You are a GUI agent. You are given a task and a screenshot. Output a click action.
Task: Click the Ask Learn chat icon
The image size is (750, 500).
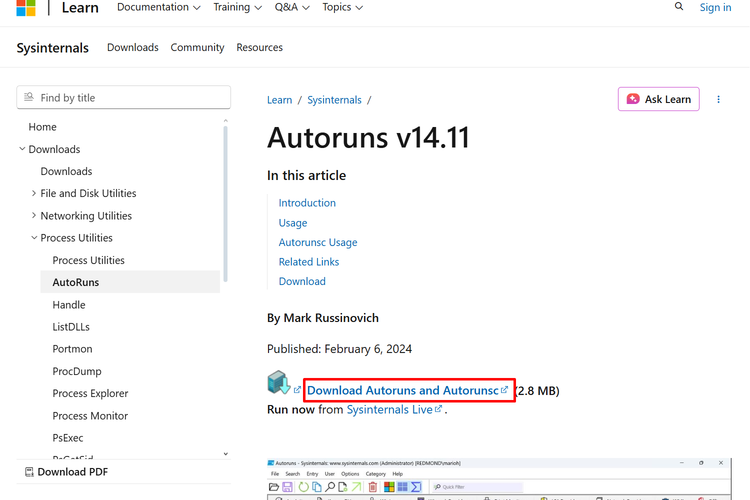pos(633,99)
